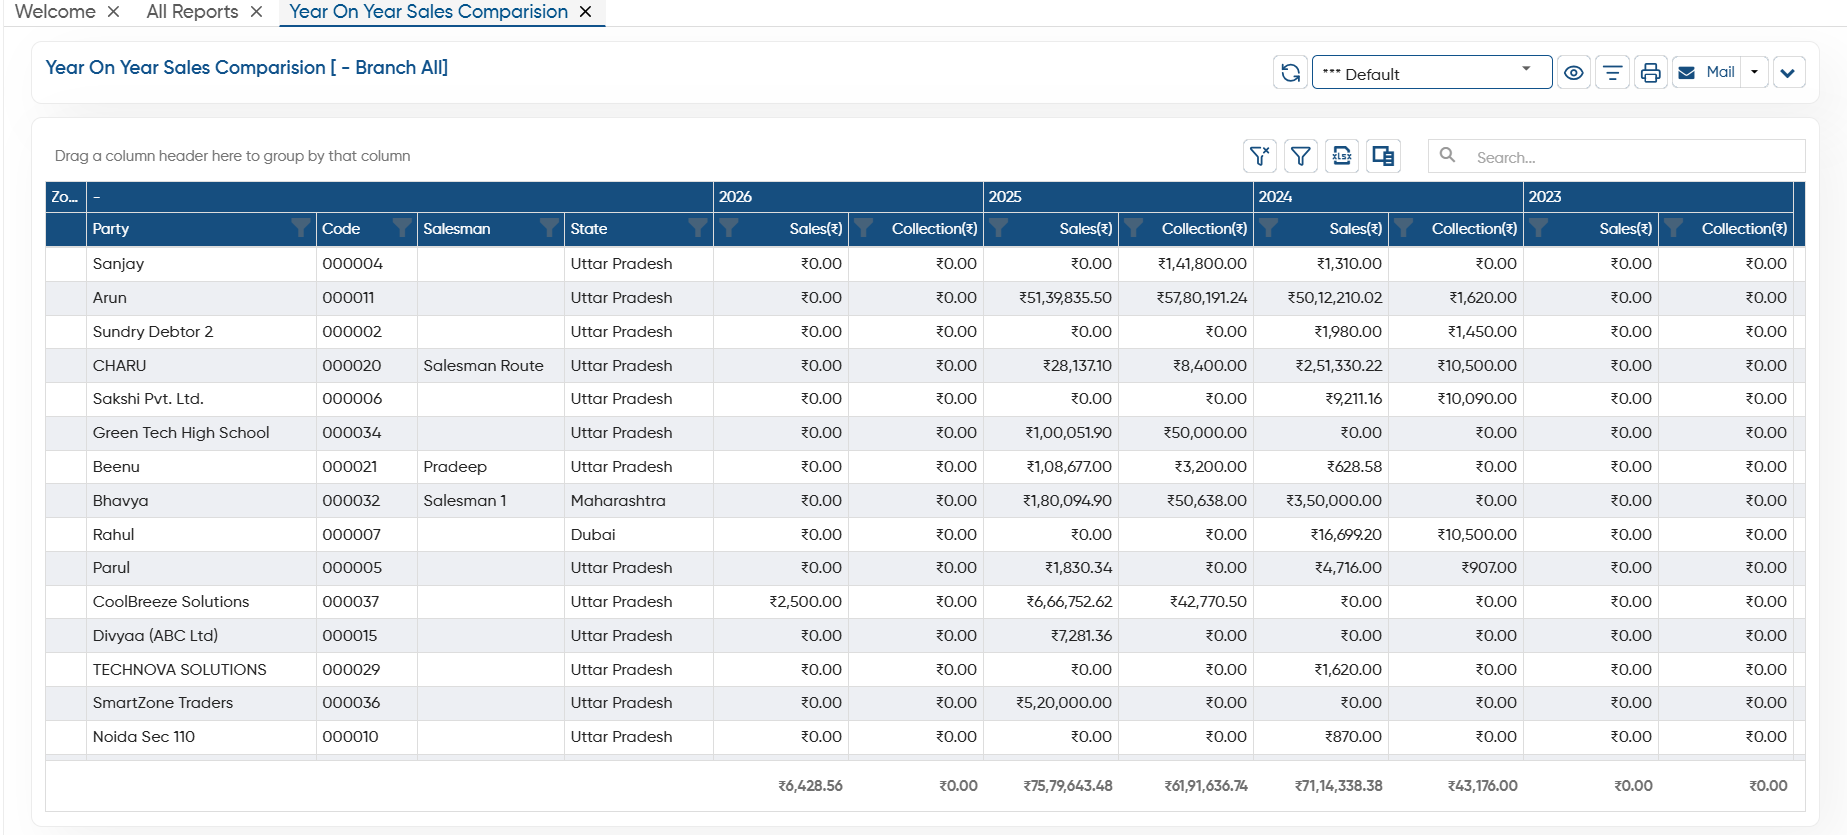Image resolution: width=1847 pixels, height=835 pixels.
Task: Filter the 2023 Collection column
Action: [x=1674, y=228]
